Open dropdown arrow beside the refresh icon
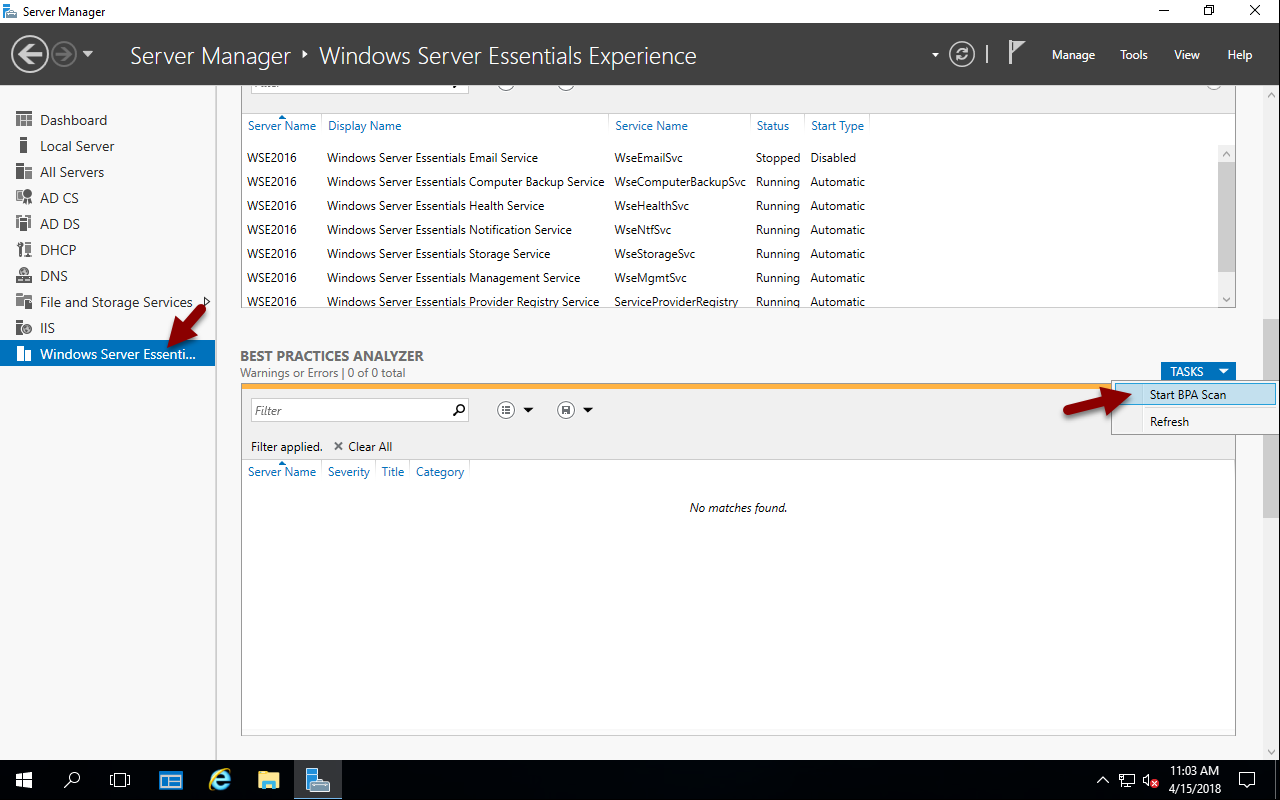The height and width of the screenshot is (800, 1280). coord(935,55)
